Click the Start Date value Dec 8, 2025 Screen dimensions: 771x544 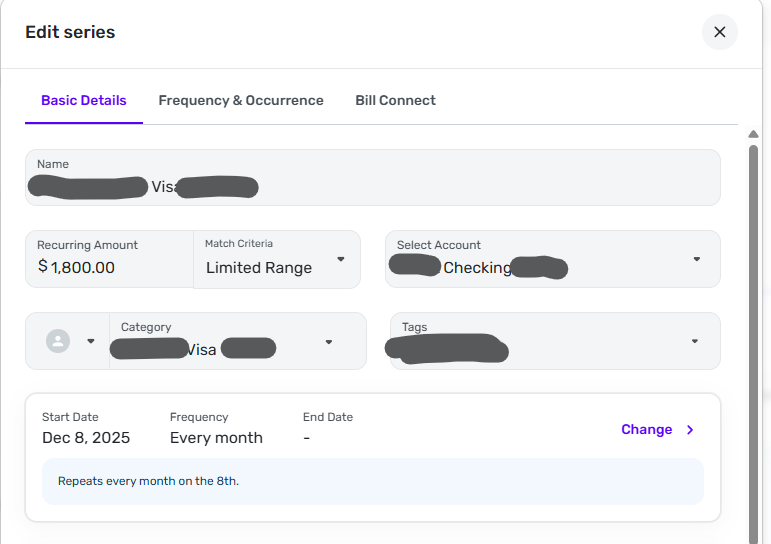tap(86, 438)
